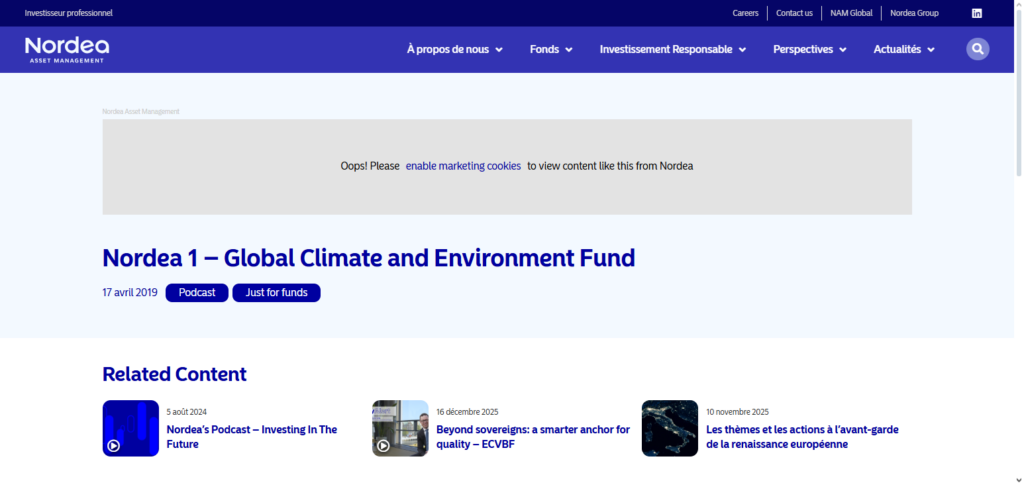
Task: Click the night-time Italy satellite thumbnail
Action: (670, 428)
